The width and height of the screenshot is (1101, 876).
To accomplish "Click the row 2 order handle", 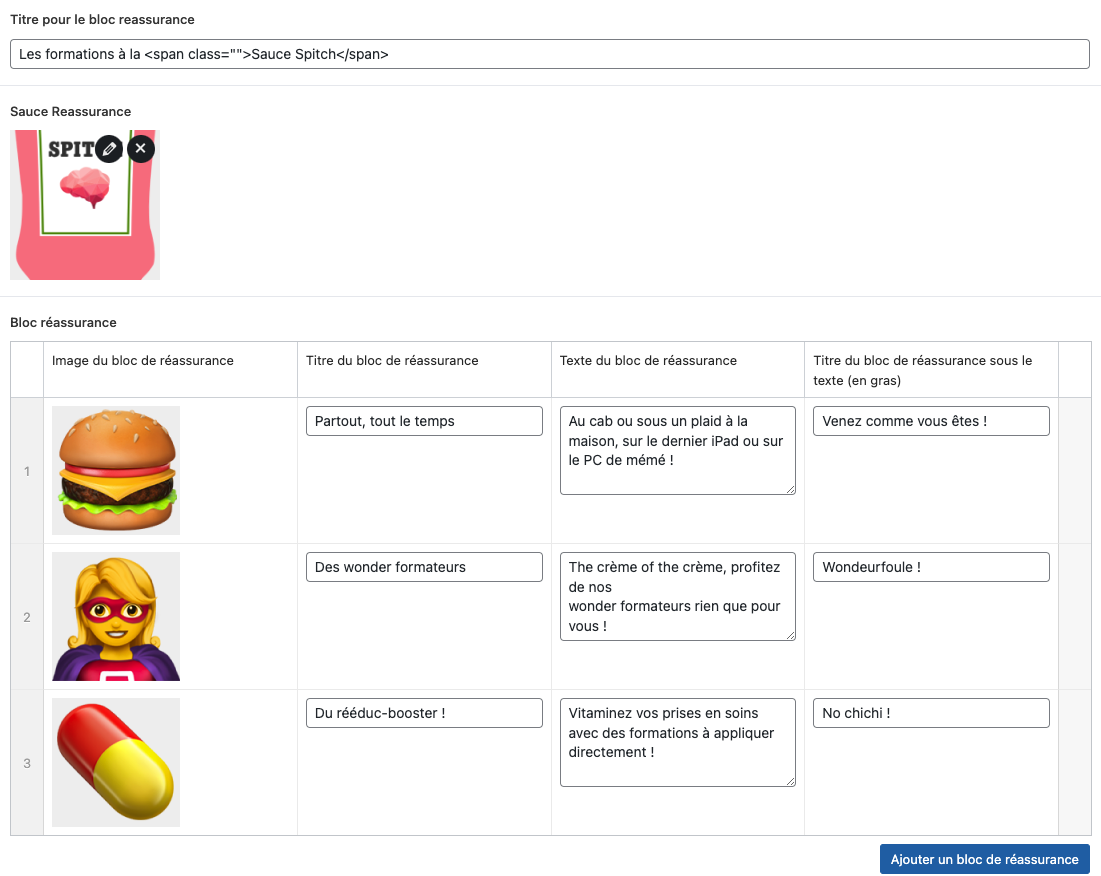I will click(x=27, y=617).
